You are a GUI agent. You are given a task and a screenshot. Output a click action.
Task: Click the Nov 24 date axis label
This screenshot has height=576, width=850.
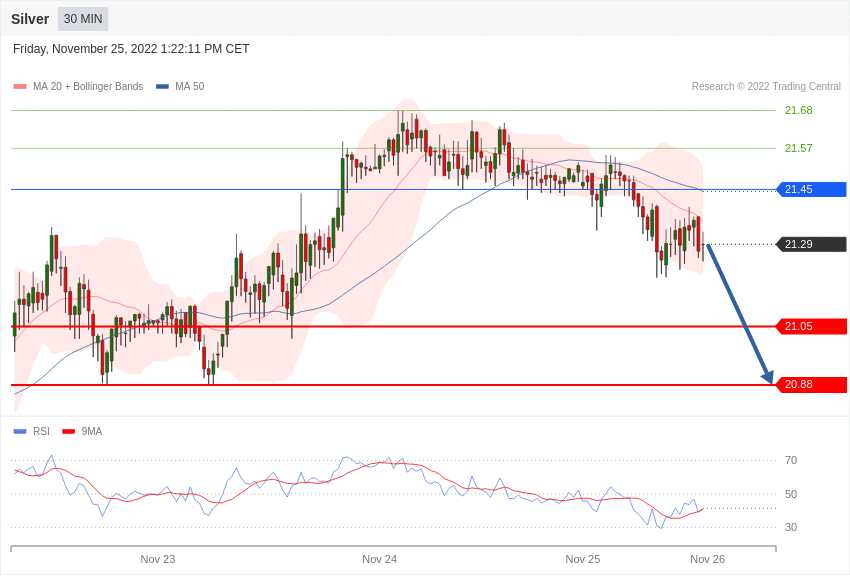379,559
